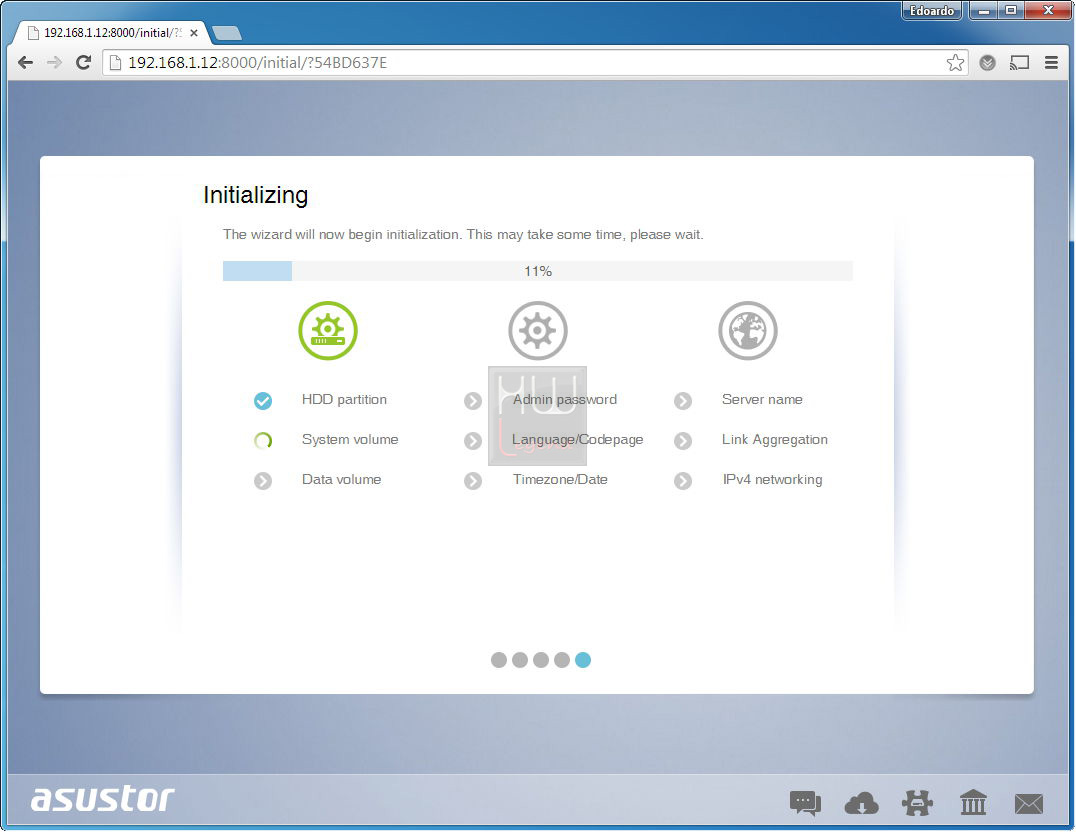The width and height of the screenshot is (1076, 832).
Task: Click the arrow beside Timezone/Date
Action: tap(473, 481)
